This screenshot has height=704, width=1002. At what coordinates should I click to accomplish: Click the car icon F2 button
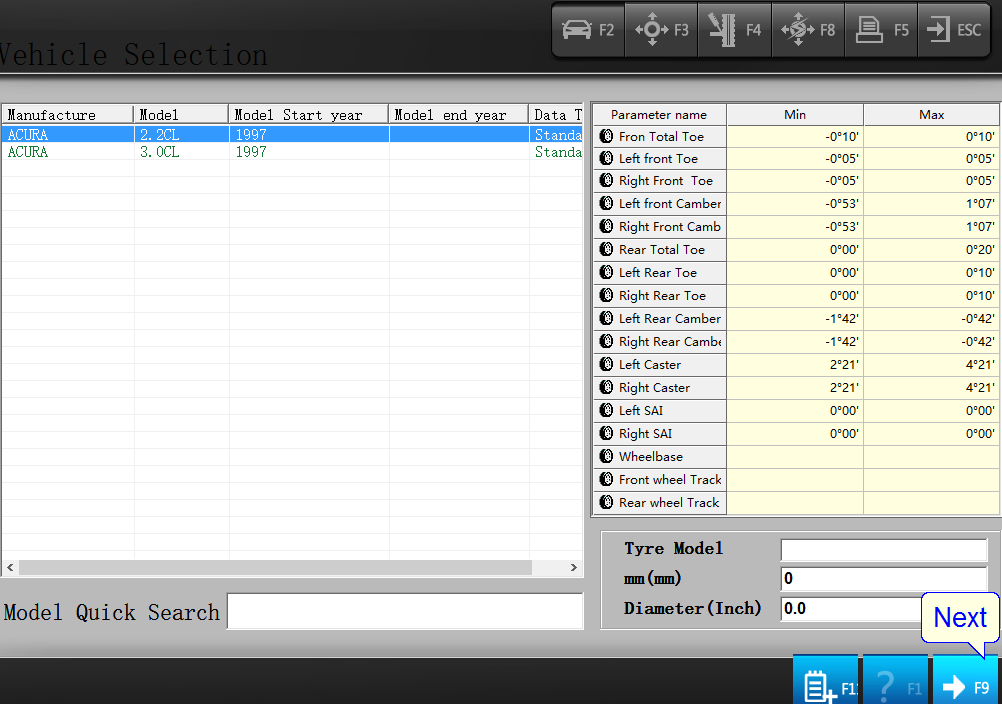pyautogui.click(x=589, y=30)
